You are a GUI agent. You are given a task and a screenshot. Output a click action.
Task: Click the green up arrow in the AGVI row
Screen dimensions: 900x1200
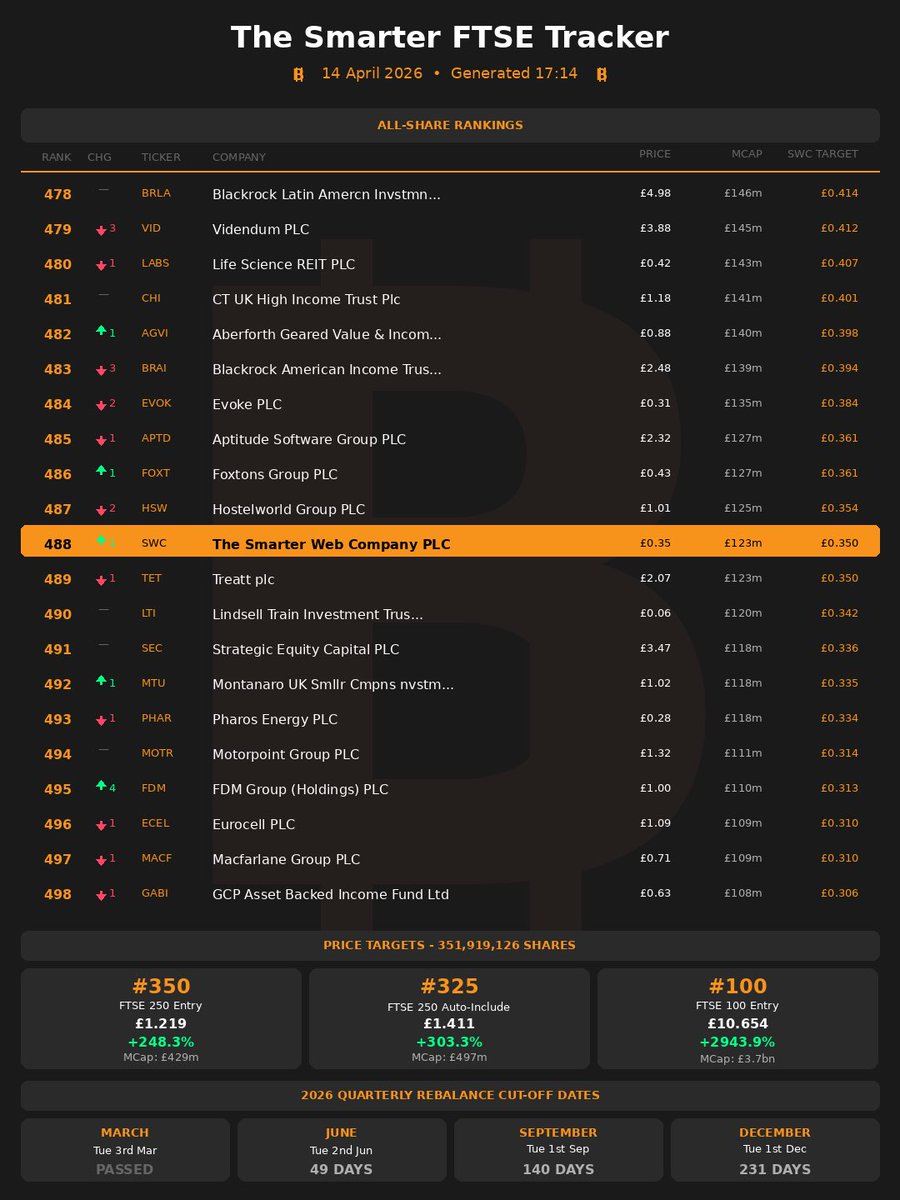pos(101,331)
